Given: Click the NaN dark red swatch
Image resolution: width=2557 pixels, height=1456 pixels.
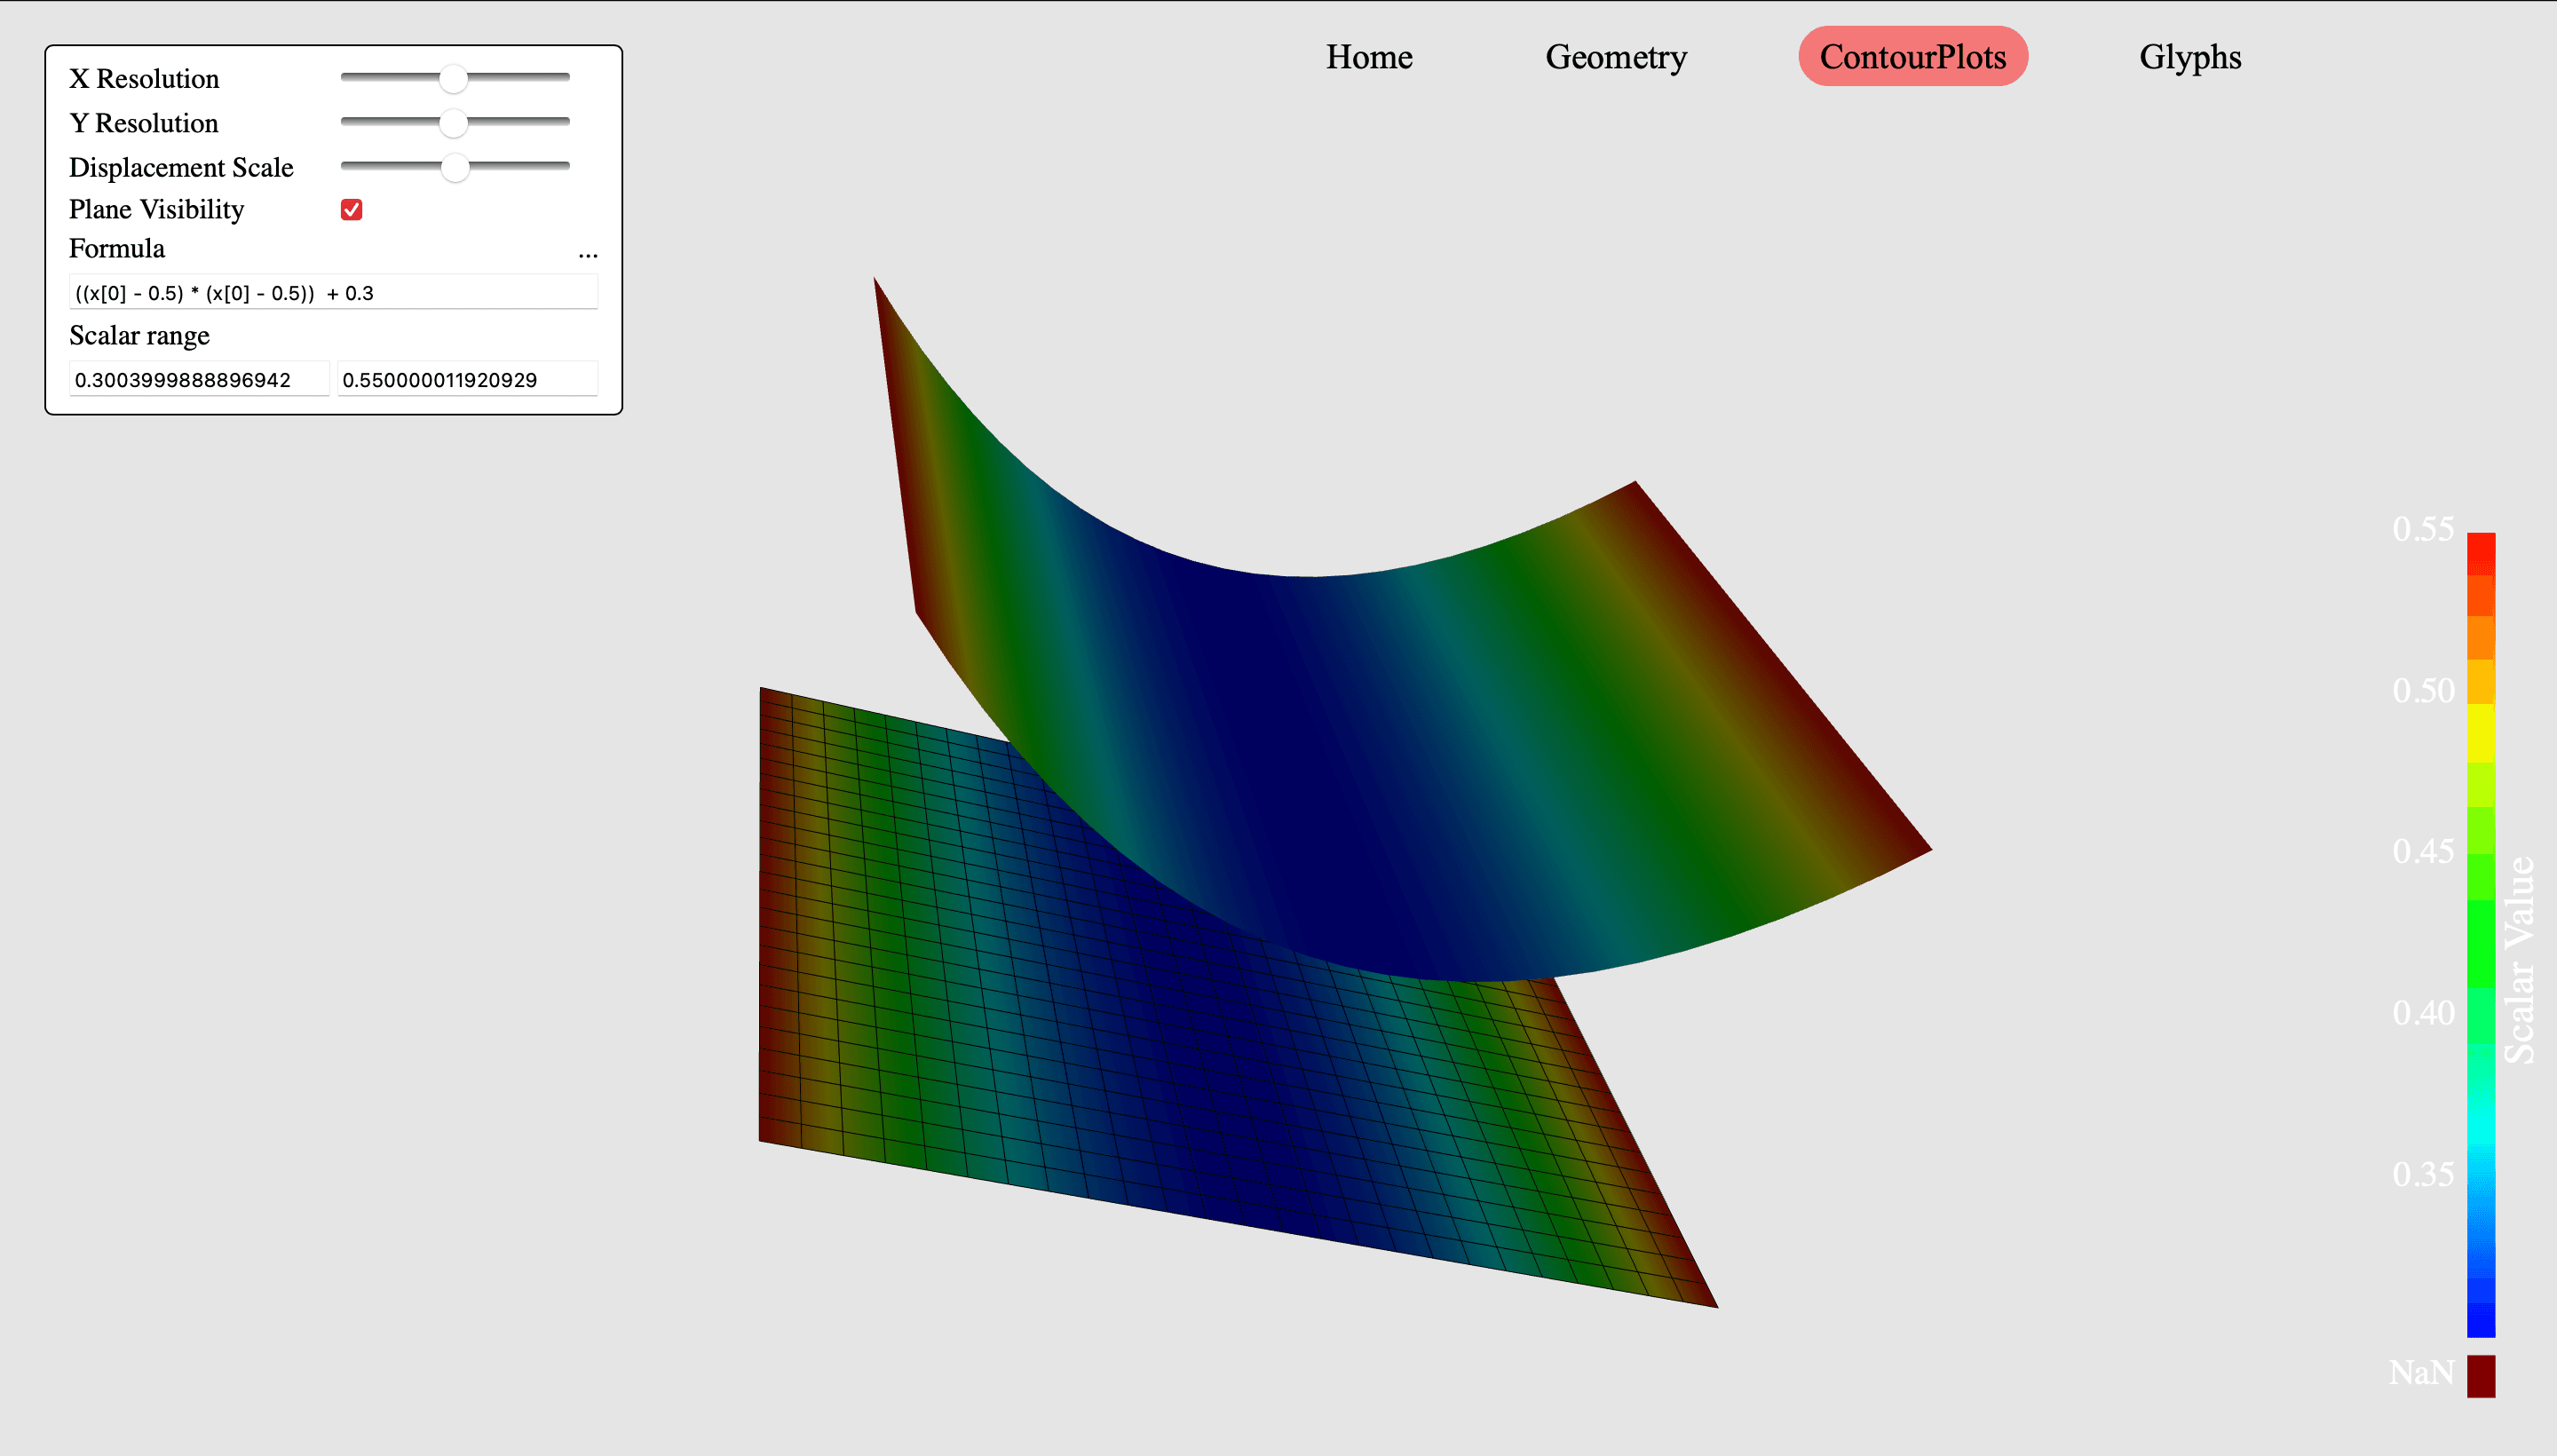Looking at the screenshot, I should coord(2480,1375).
